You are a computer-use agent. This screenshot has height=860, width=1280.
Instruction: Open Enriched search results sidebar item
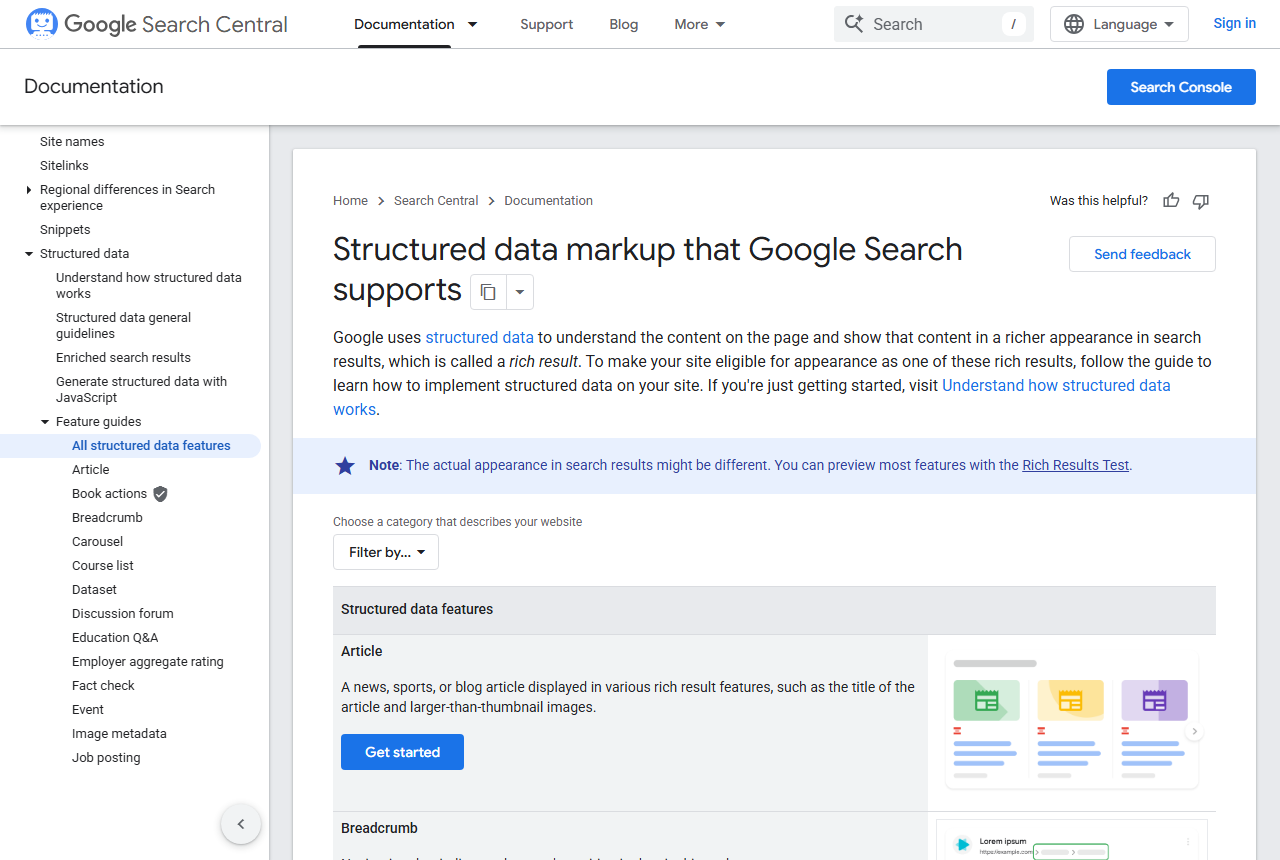[x=123, y=358]
